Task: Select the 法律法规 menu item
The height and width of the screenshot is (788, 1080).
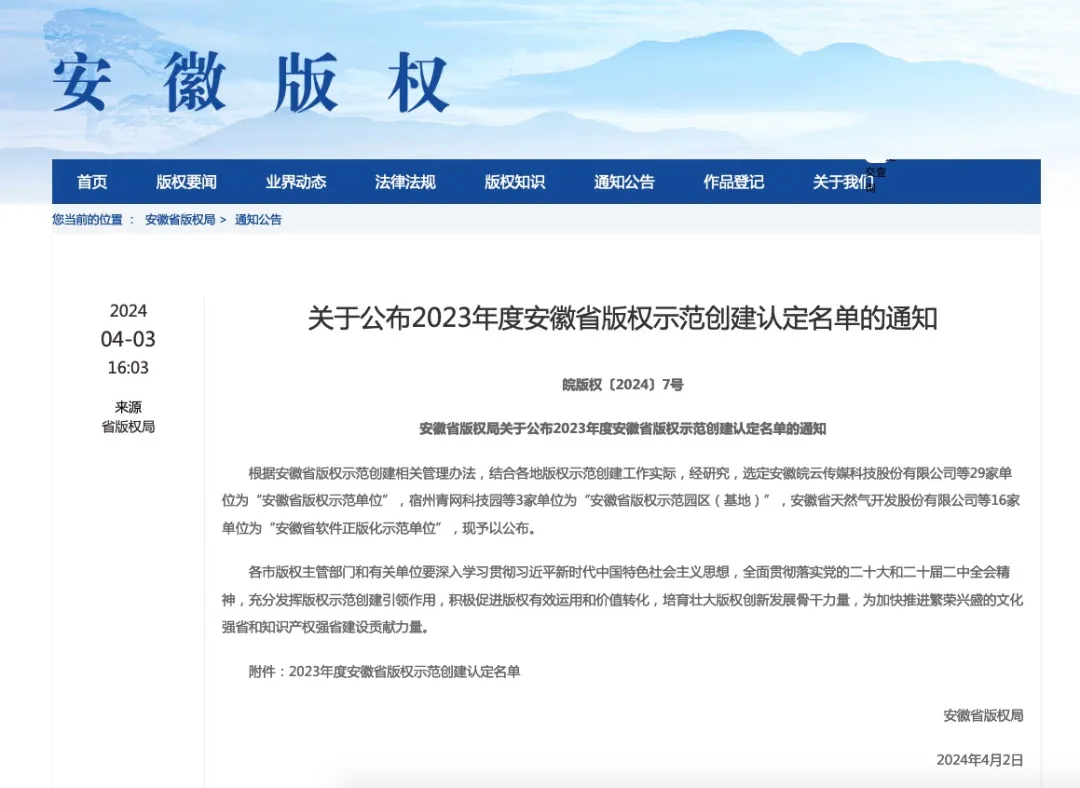Action: [x=405, y=182]
